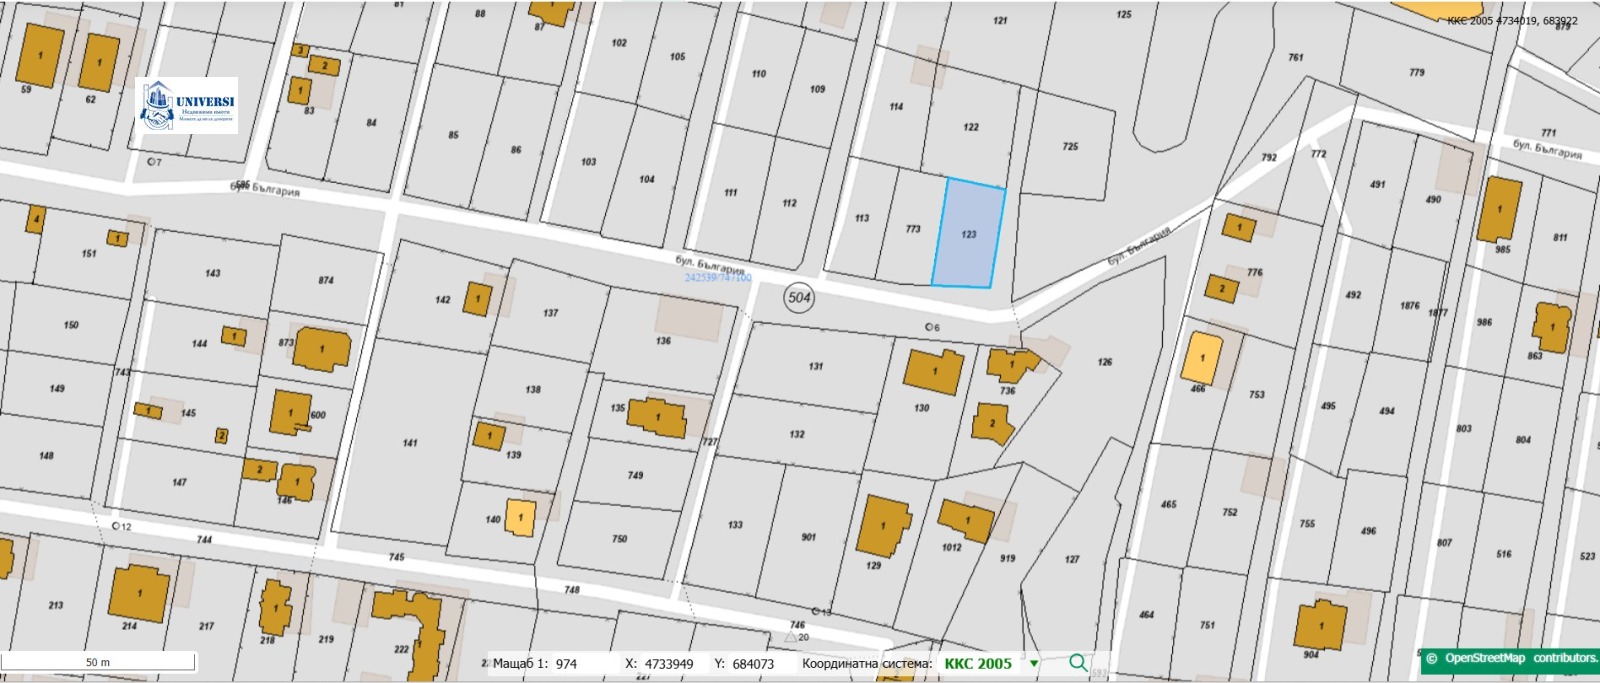
Task: Select the highlighted blue parcel 123
Action: click(968, 233)
